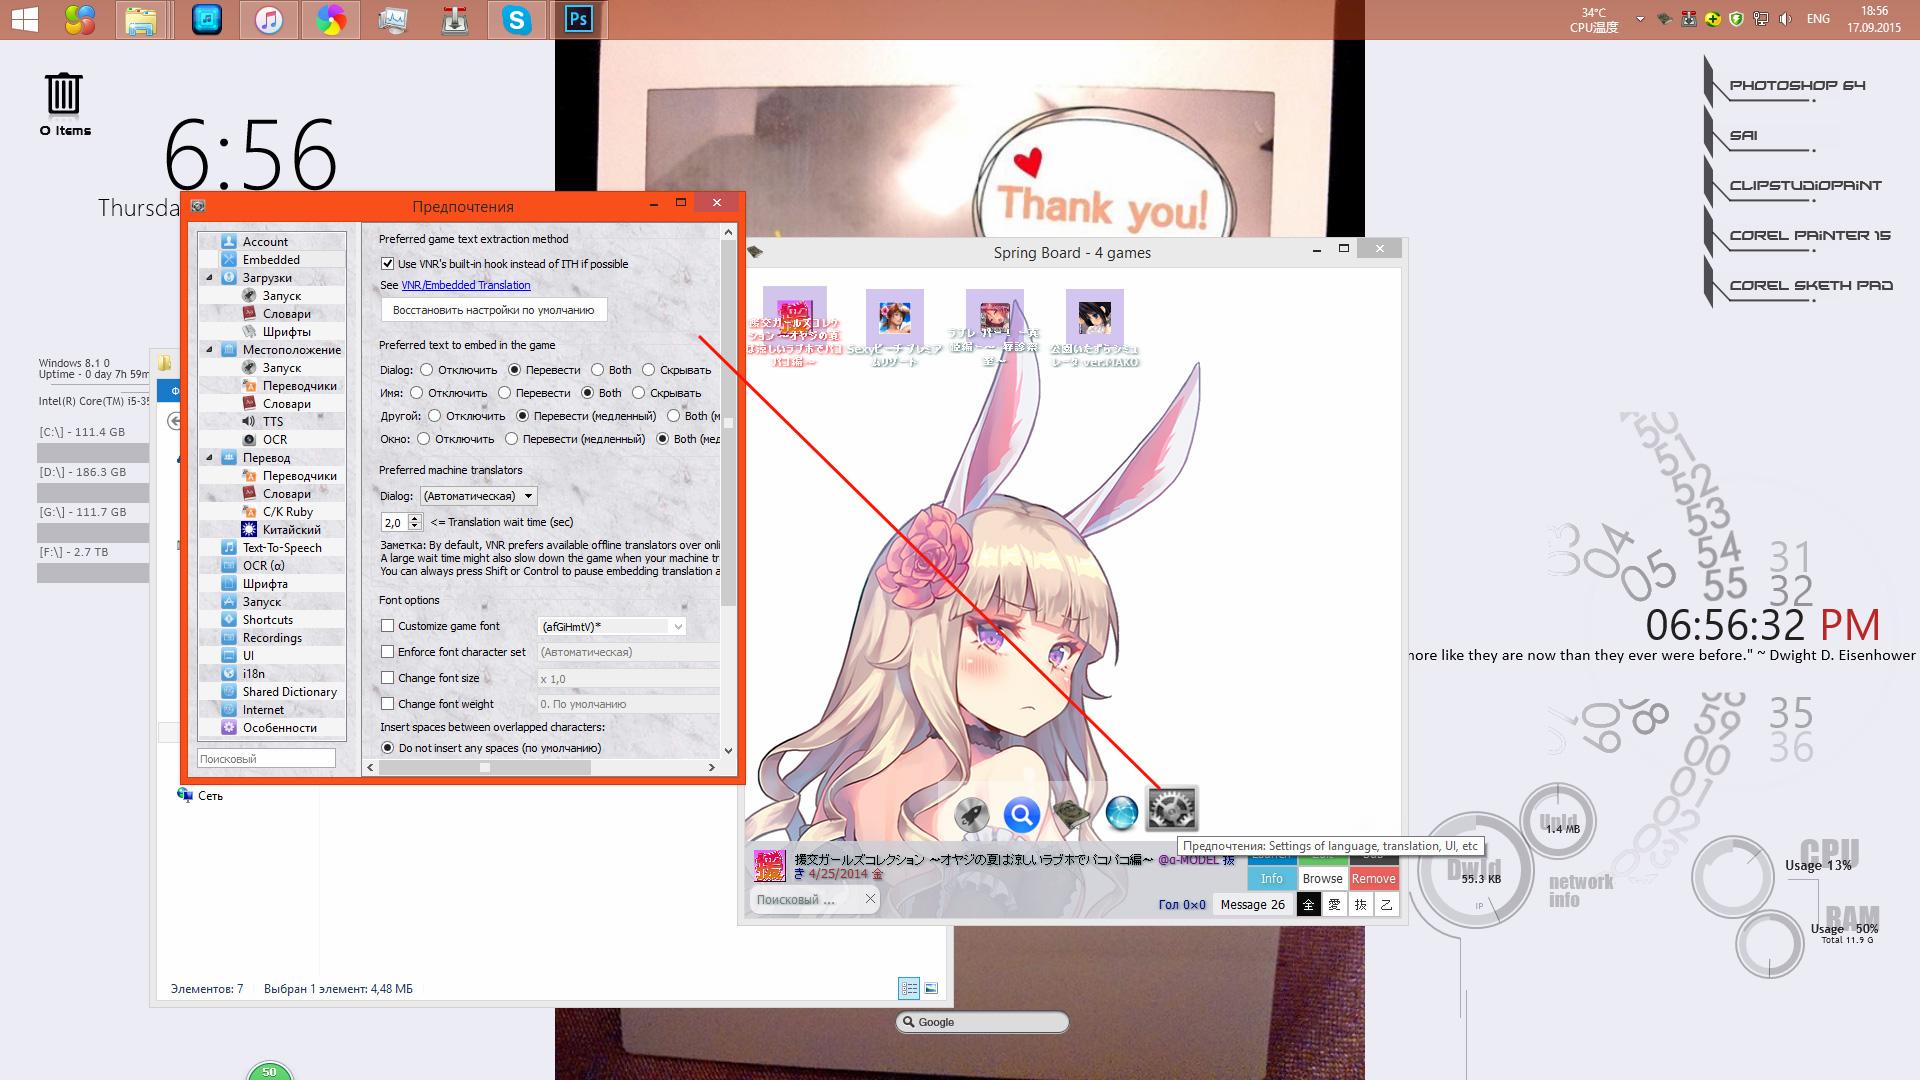Select Do not insert any spaces radio
This screenshot has width=1920, height=1080.
click(387, 748)
